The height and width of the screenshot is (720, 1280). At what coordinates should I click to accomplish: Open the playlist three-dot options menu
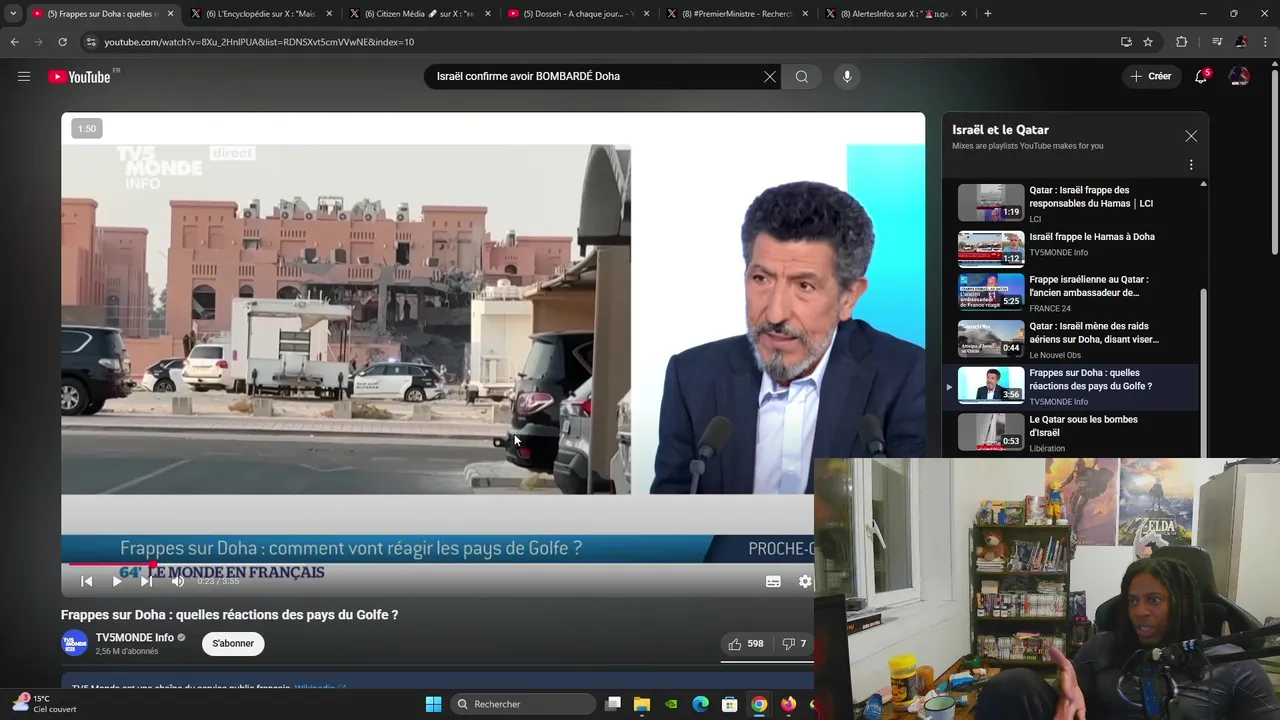(x=1191, y=165)
